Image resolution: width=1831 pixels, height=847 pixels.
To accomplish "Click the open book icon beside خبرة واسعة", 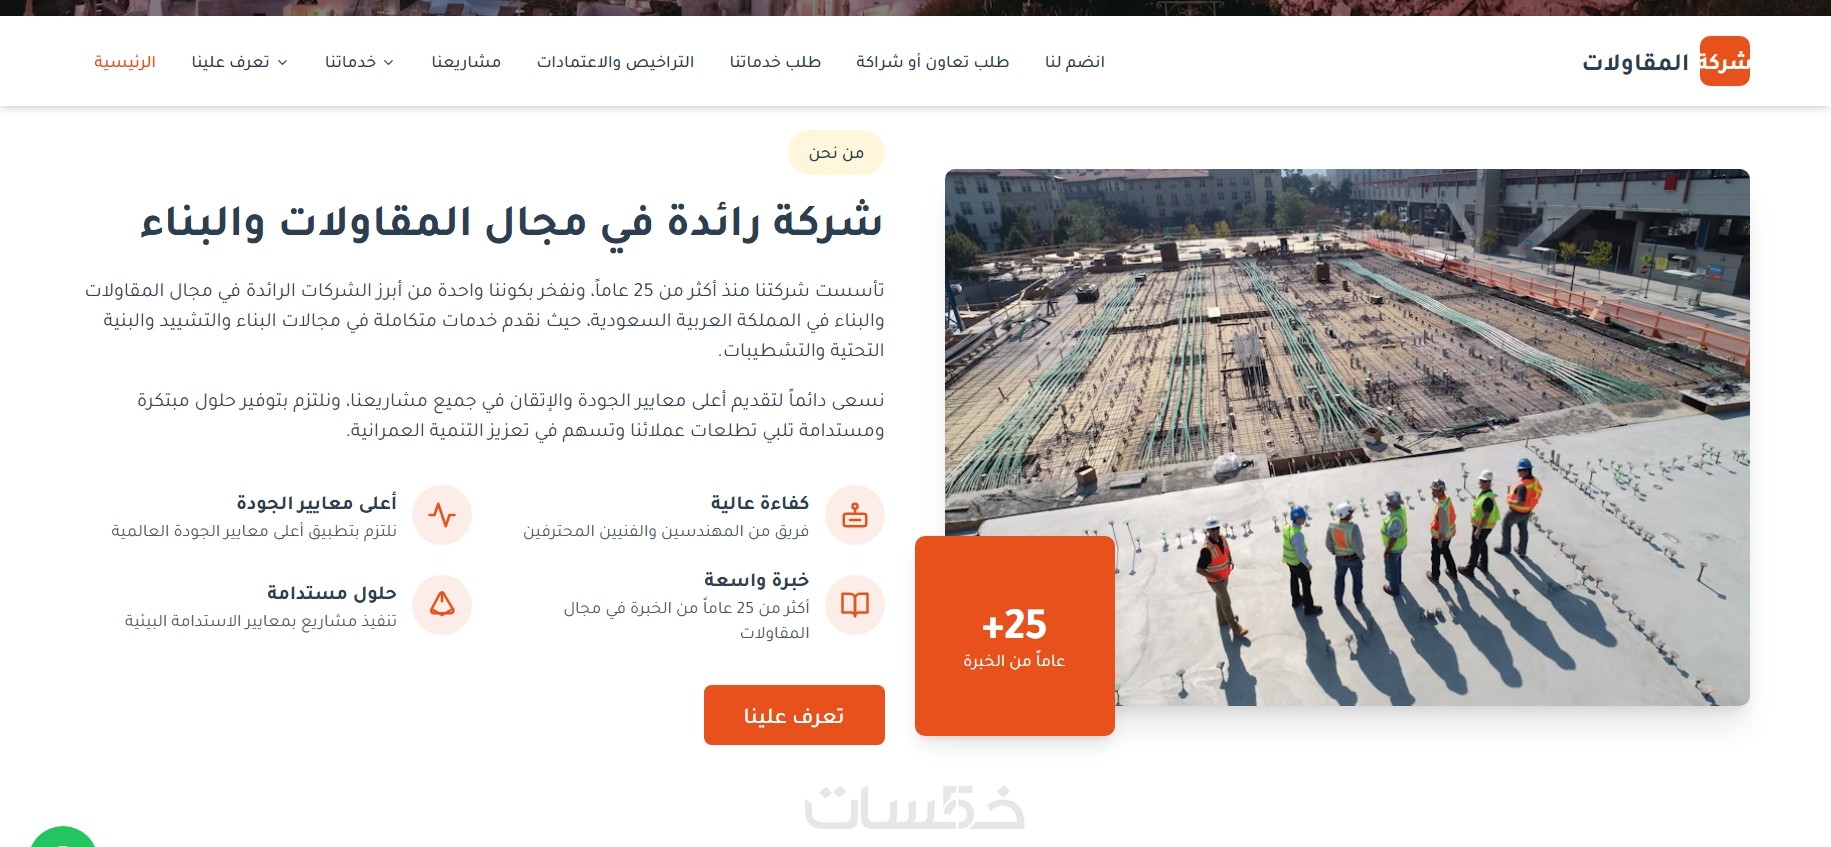I will tap(855, 604).
